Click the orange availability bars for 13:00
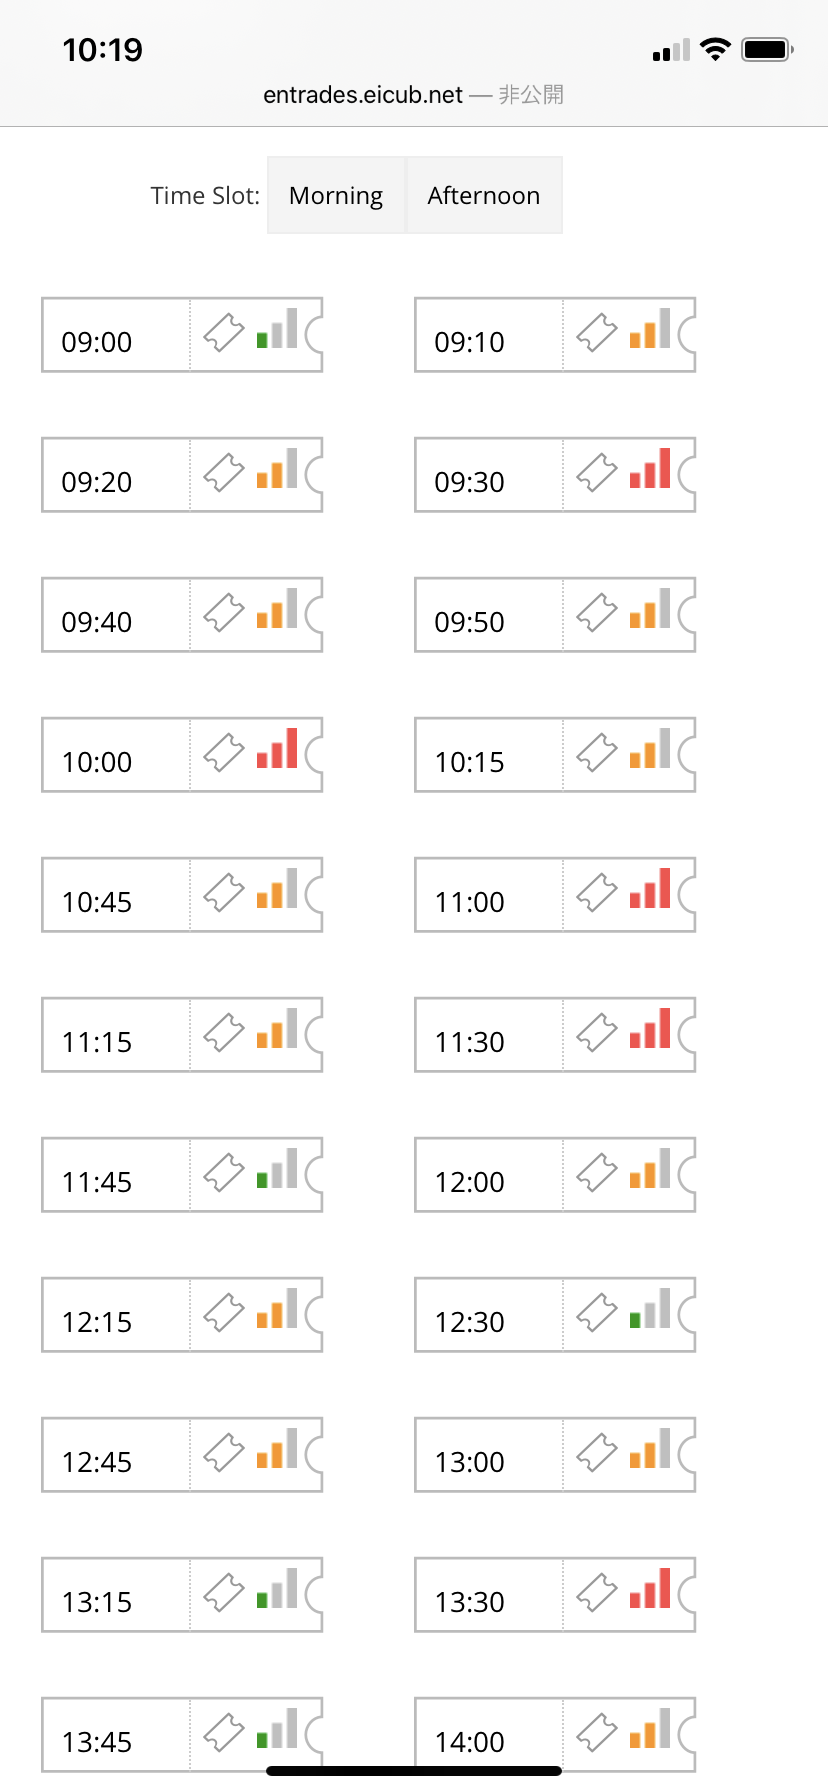Screen dimensions: 828x1792 650,1448
